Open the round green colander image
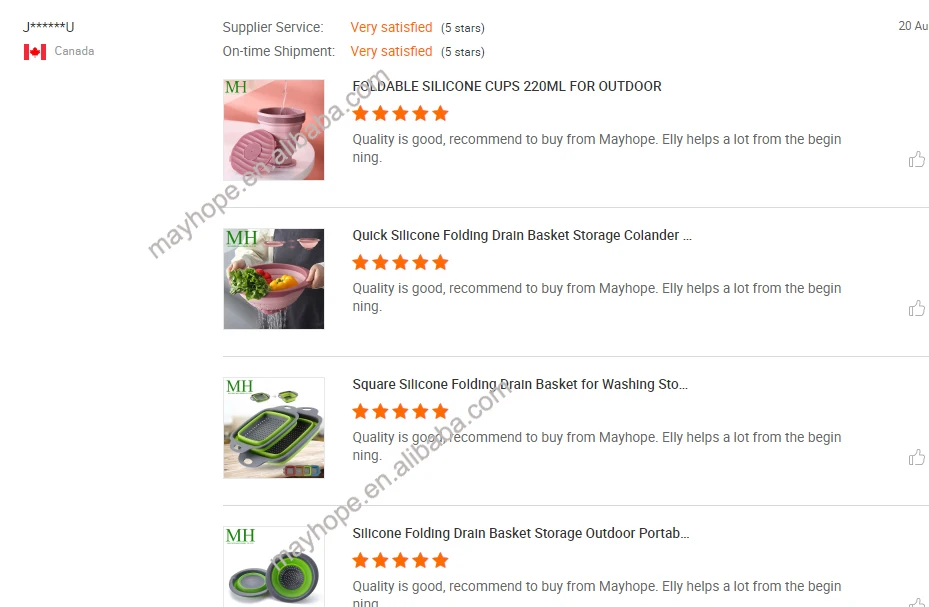 coord(274,567)
